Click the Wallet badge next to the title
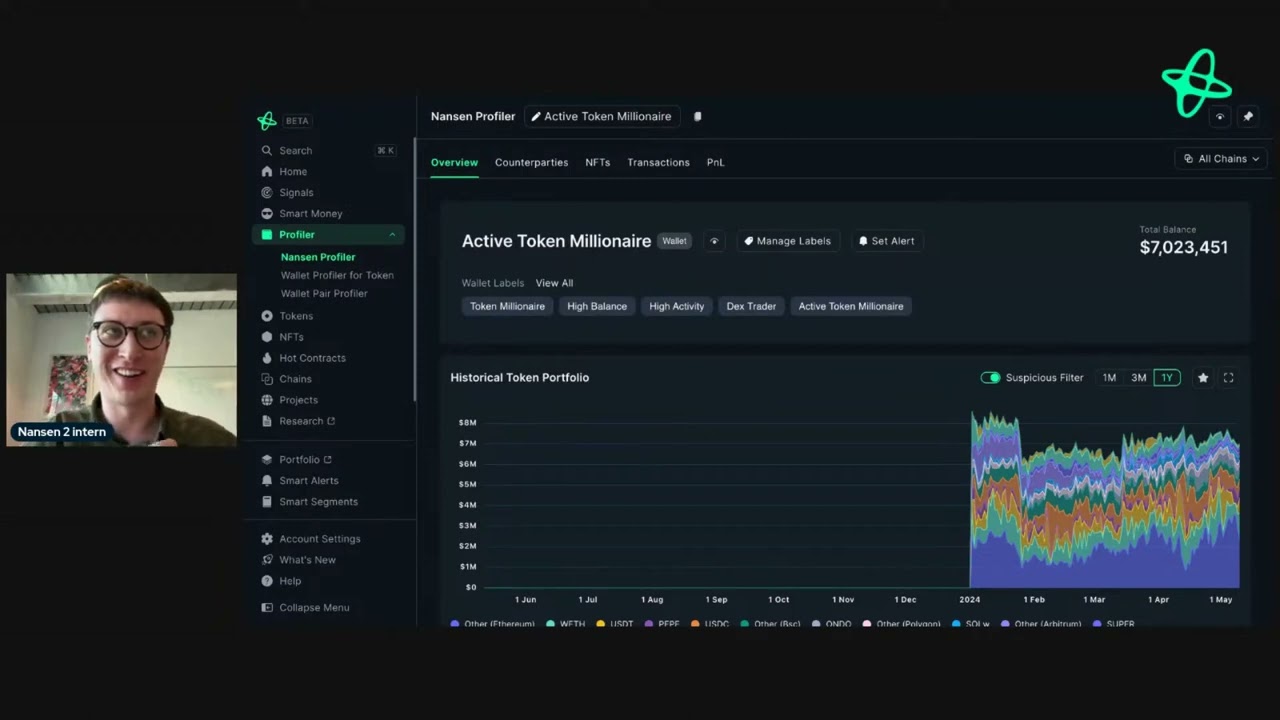This screenshot has width=1280, height=720. [x=674, y=241]
